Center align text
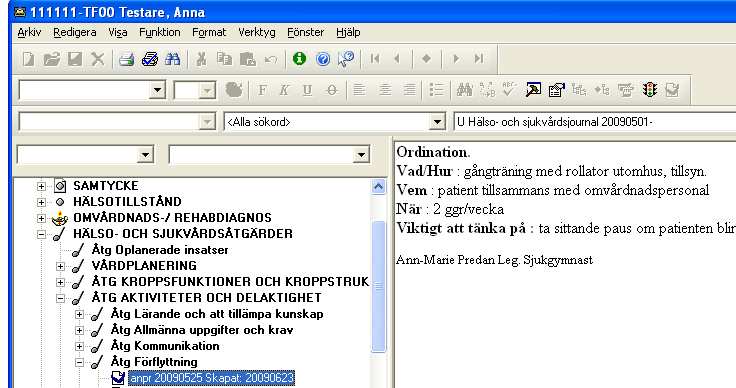The width and height of the screenshot is (736, 388). click(385, 90)
